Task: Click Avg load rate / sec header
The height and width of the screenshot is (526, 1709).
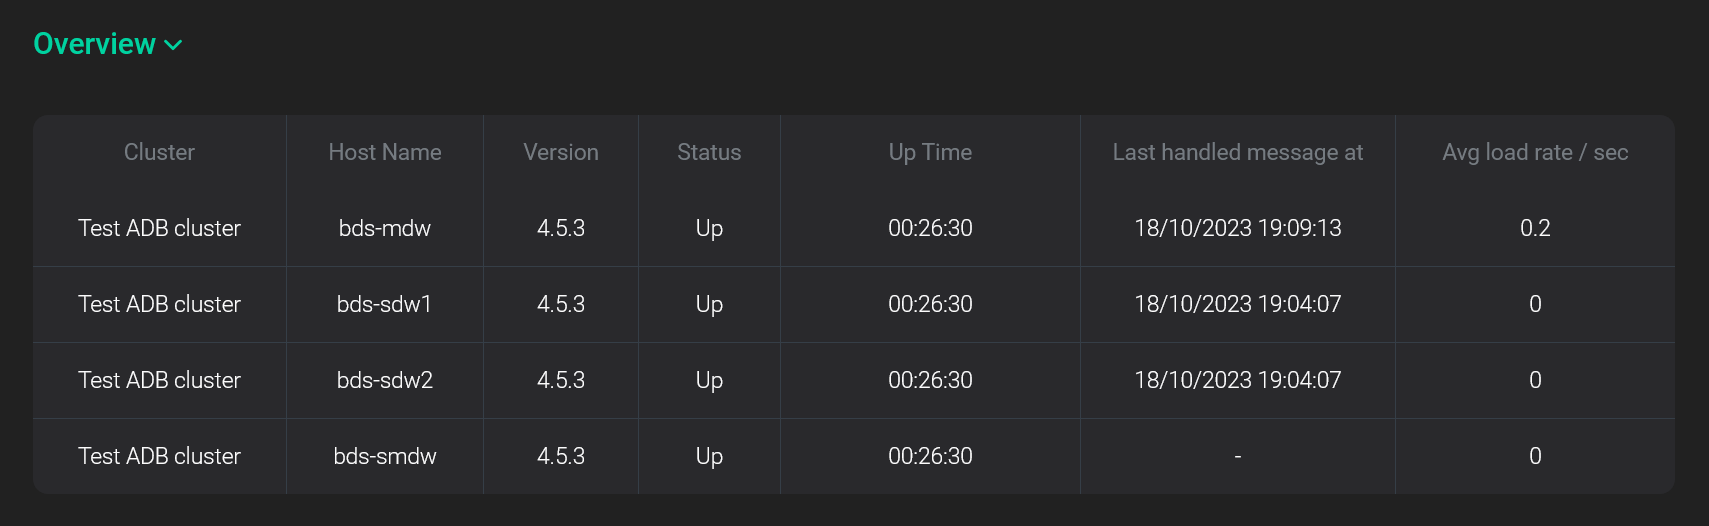Action: point(1535,152)
